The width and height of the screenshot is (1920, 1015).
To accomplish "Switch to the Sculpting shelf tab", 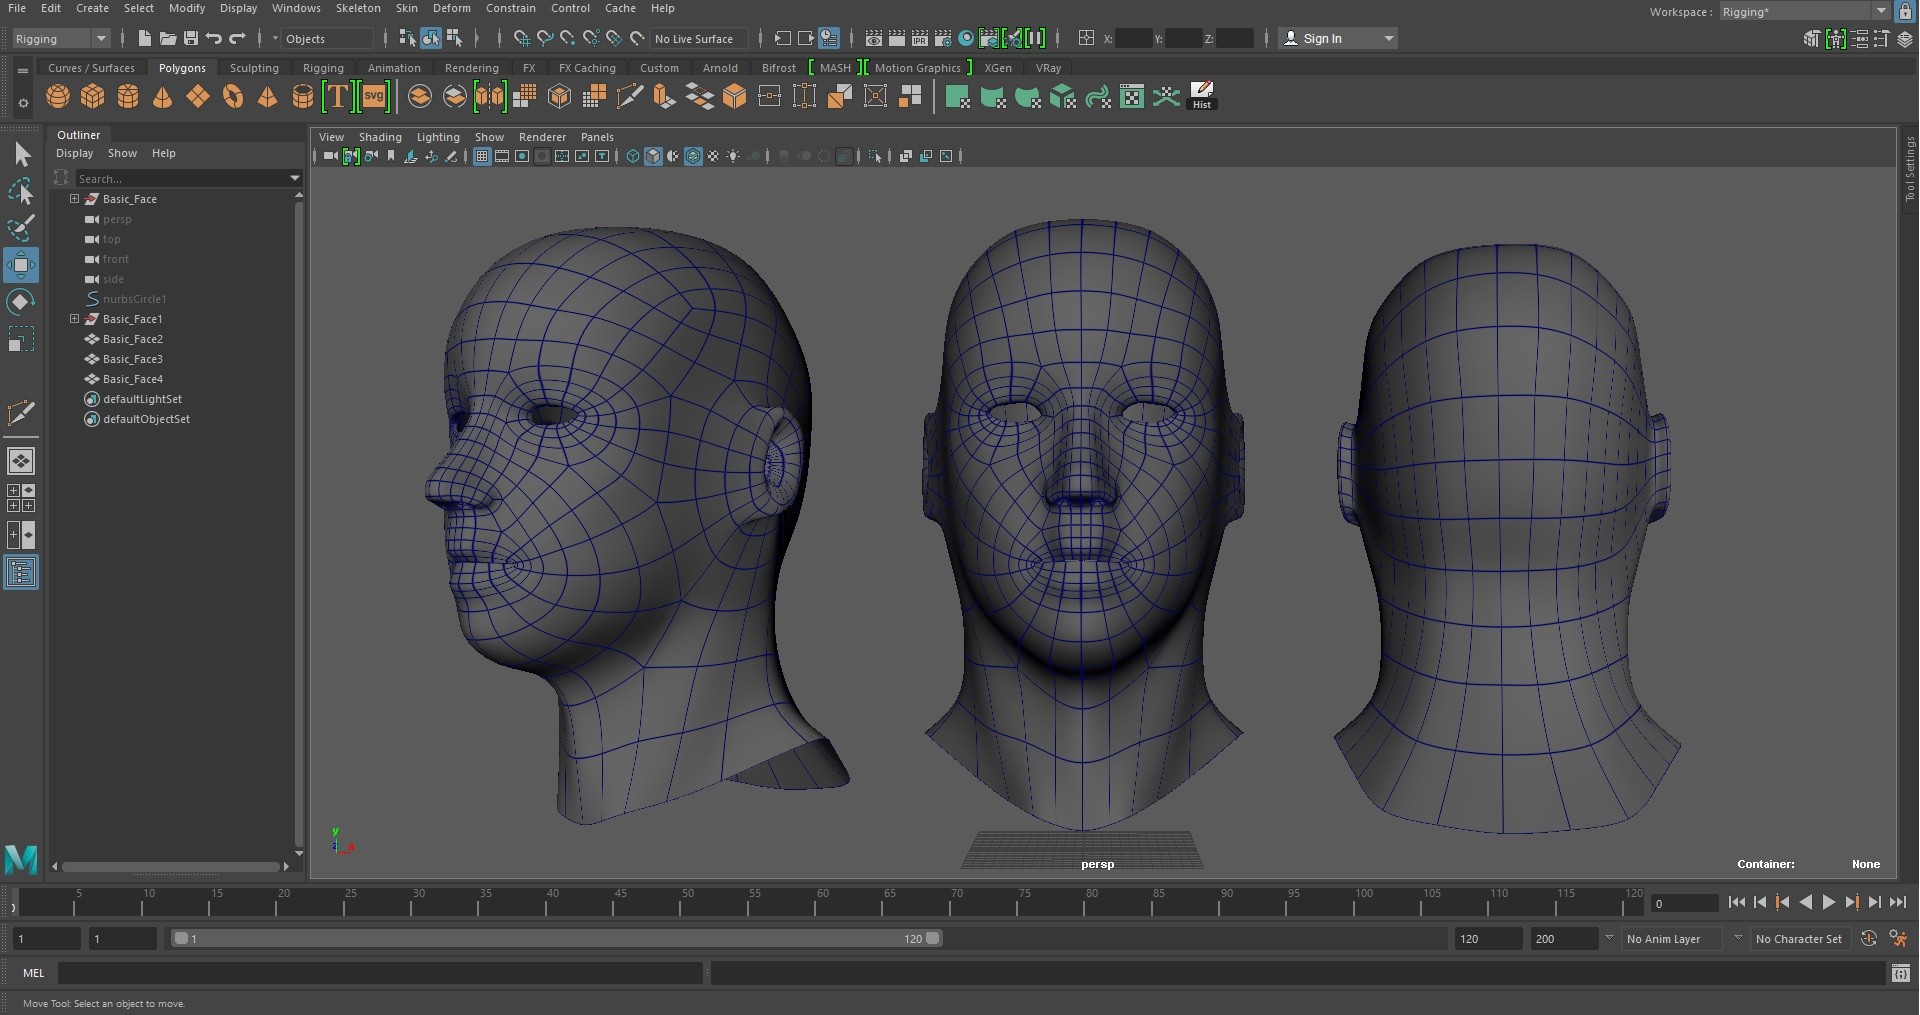I will [x=254, y=68].
